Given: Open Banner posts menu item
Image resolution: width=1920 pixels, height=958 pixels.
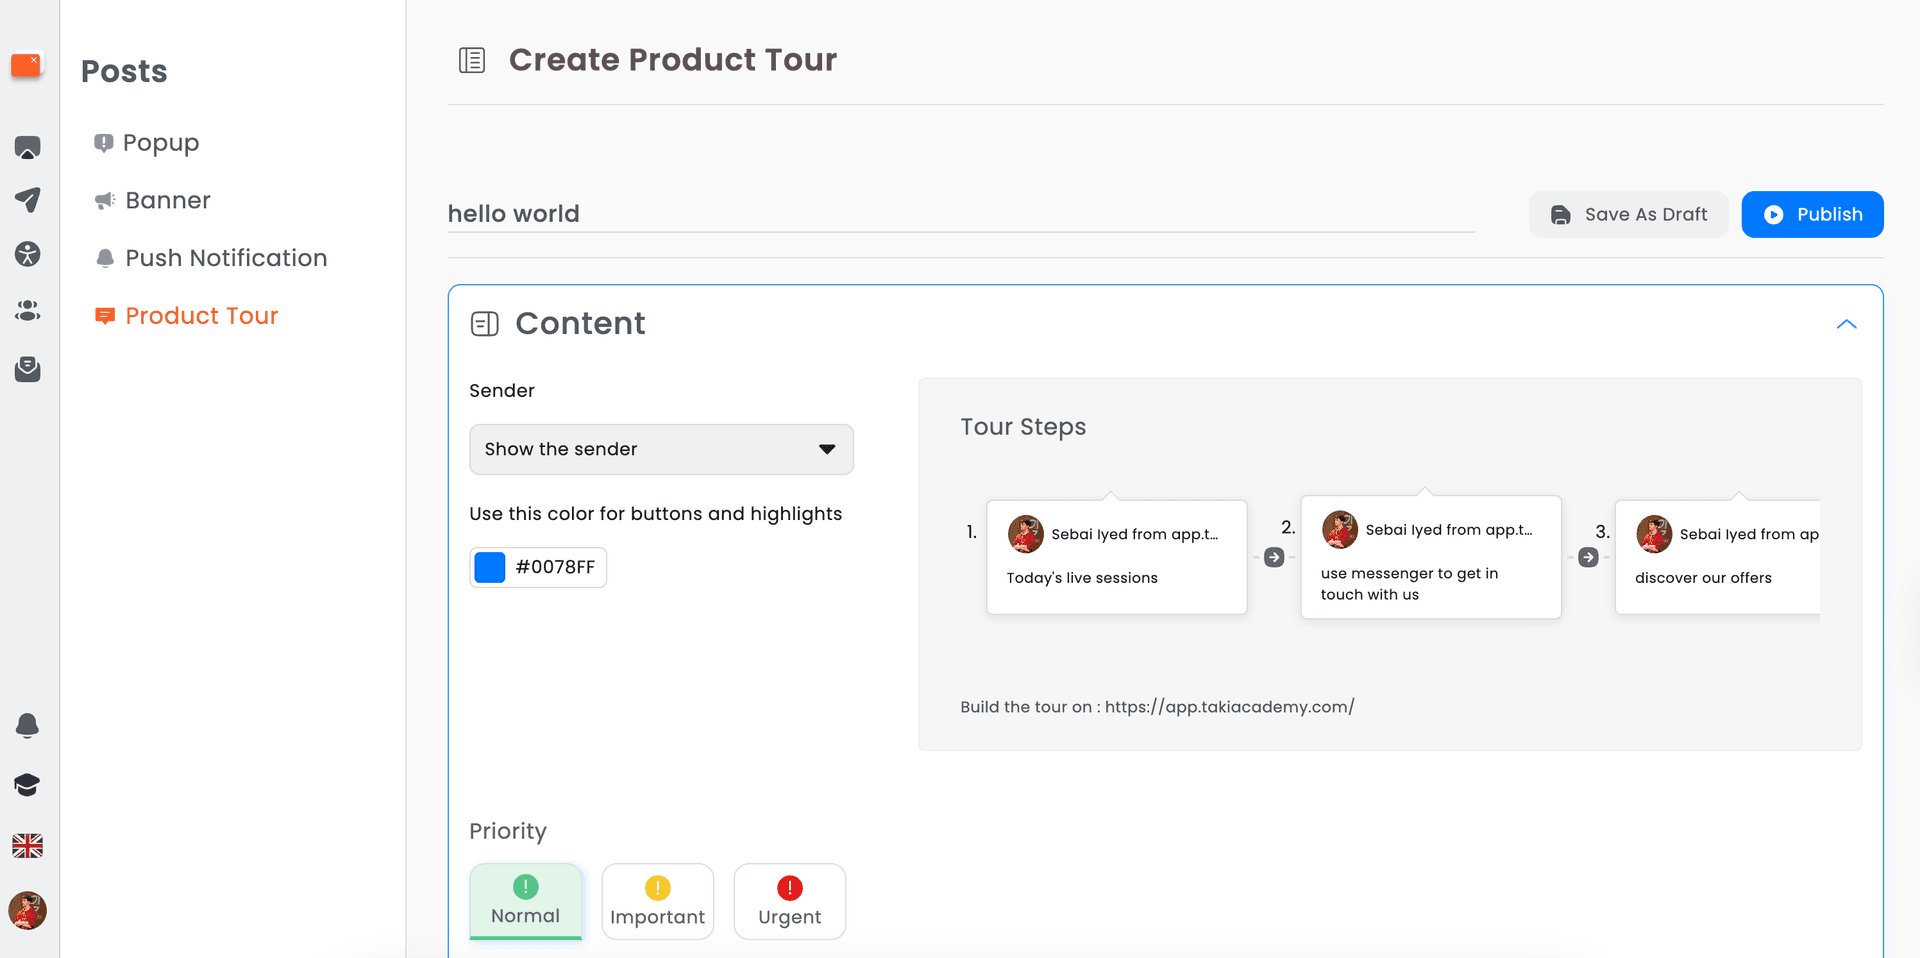Looking at the screenshot, I should [153, 200].
